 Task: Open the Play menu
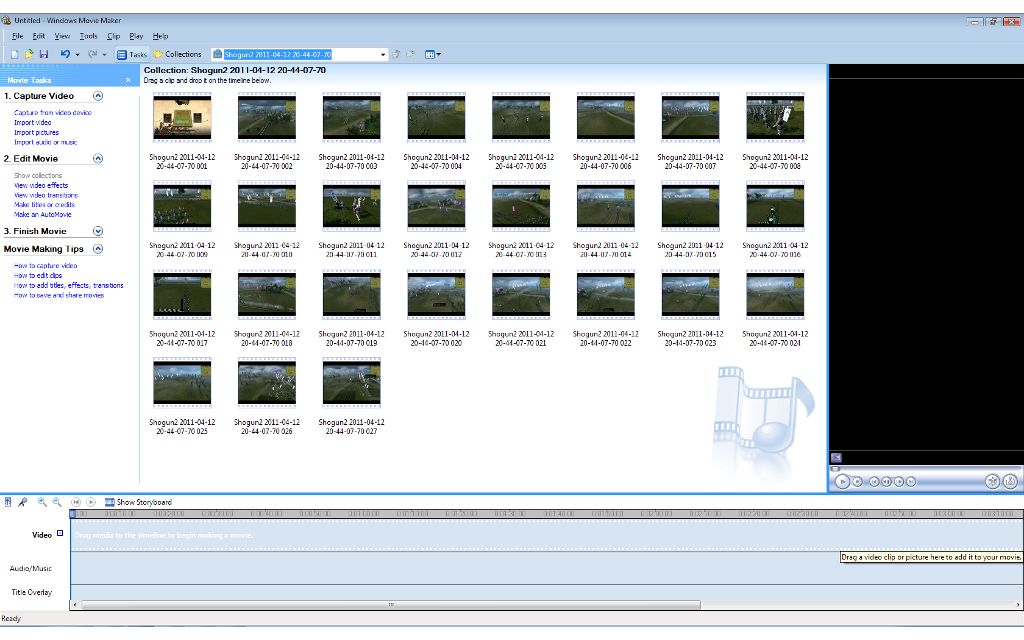pyautogui.click(x=136, y=37)
